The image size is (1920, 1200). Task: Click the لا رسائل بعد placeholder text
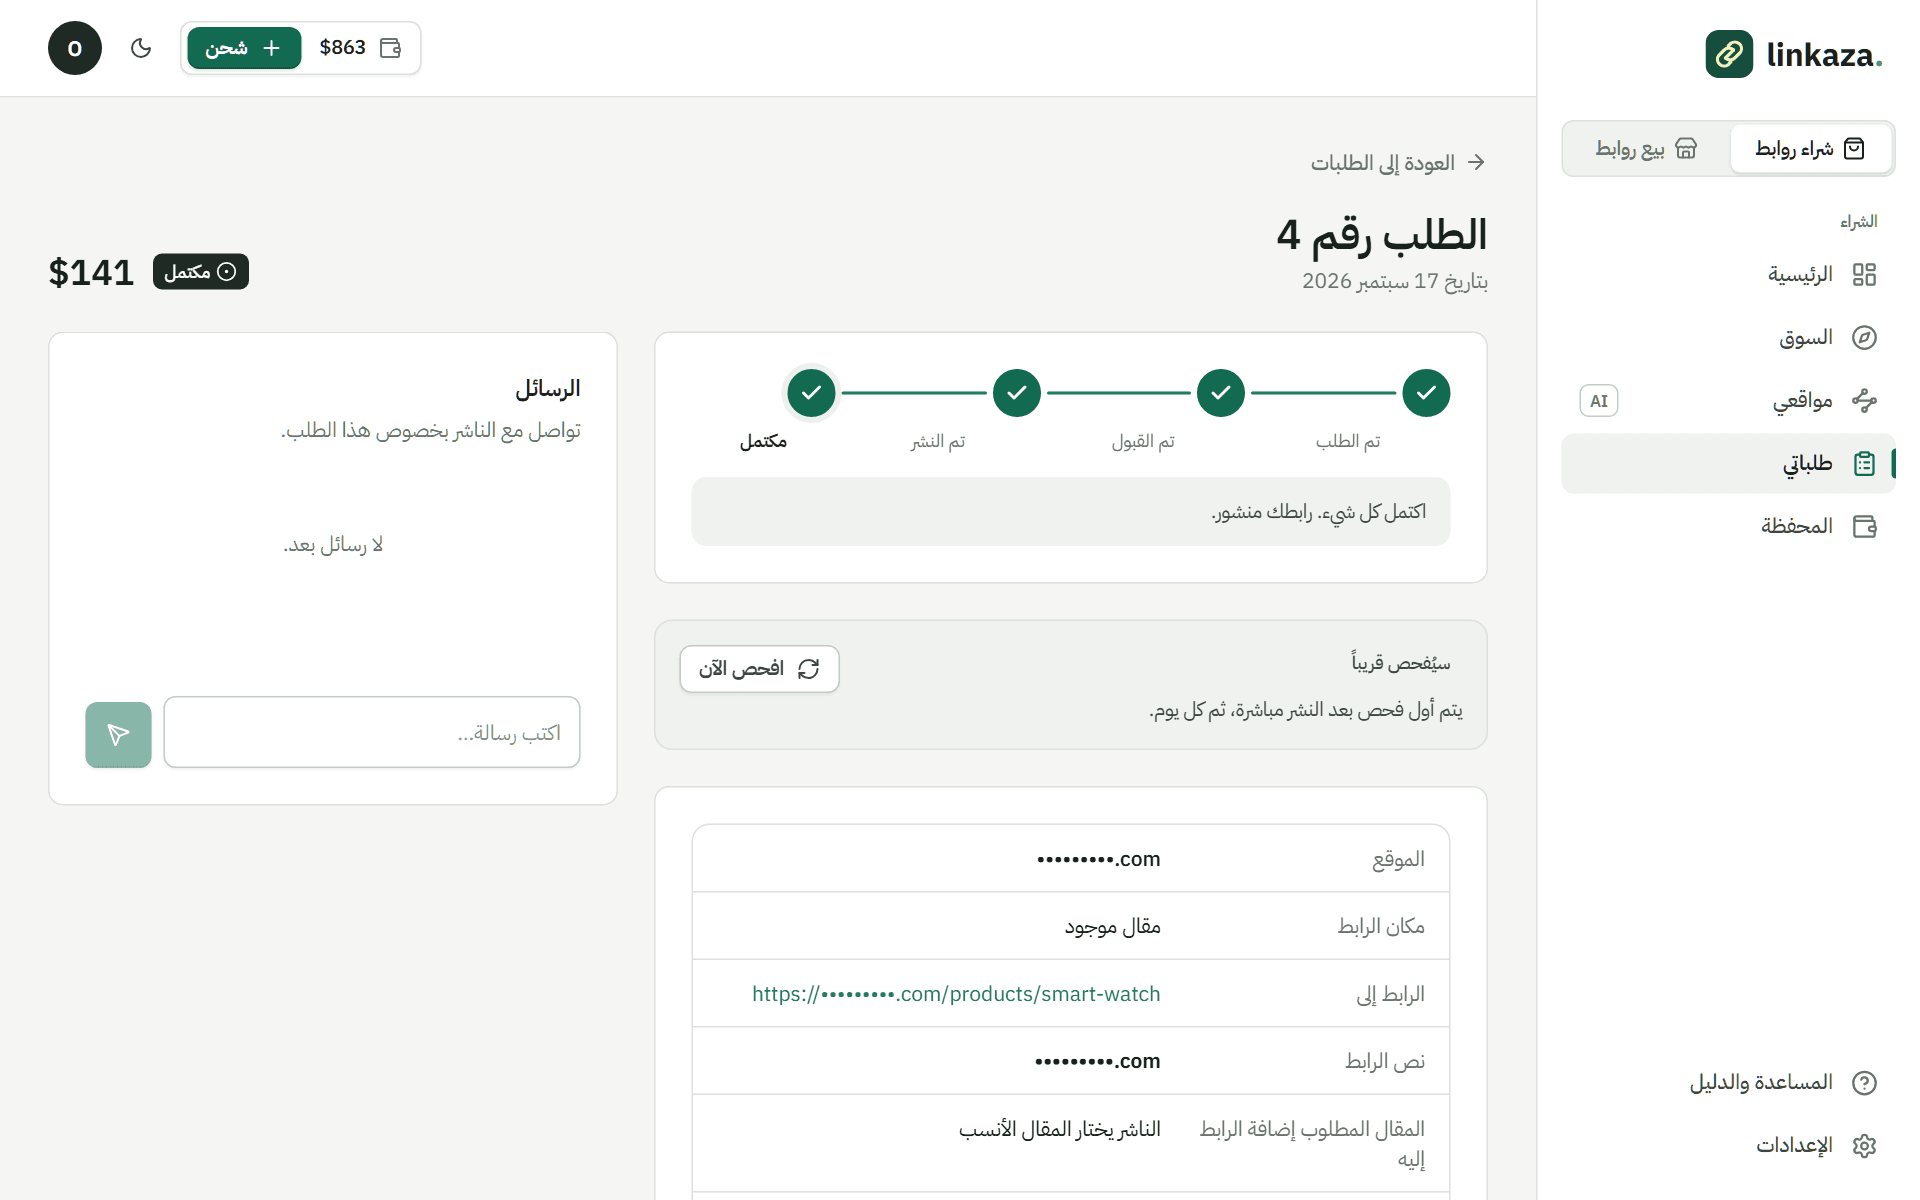point(333,545)
